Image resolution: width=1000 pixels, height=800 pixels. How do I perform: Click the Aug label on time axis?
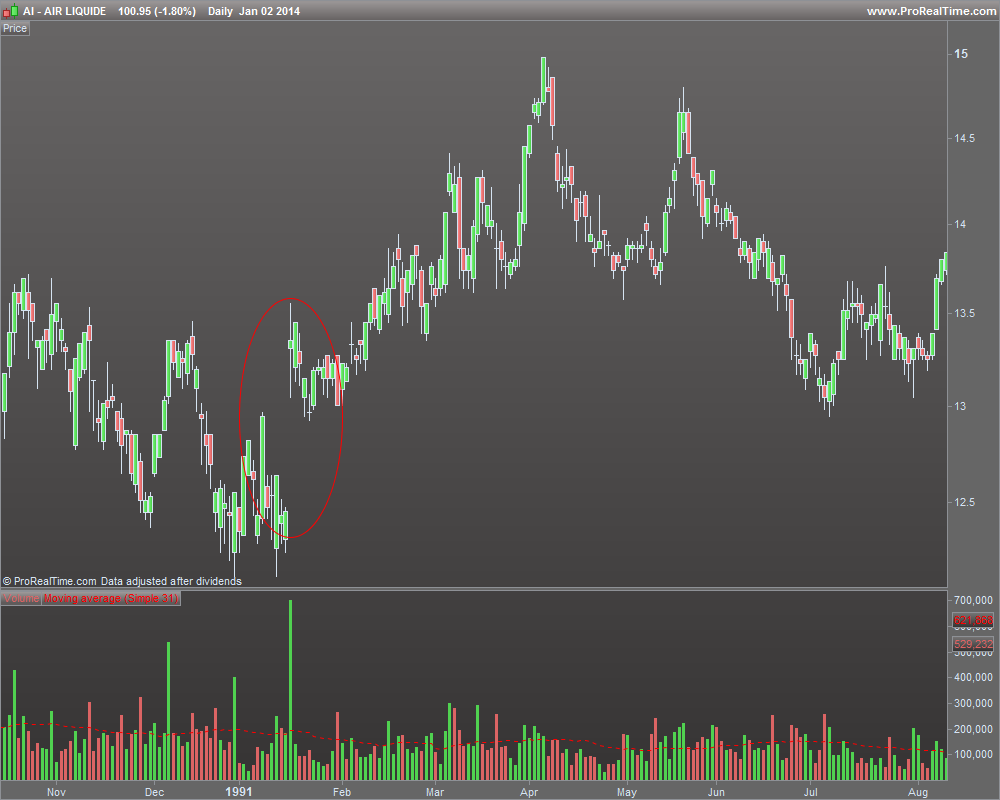(x=918, y=792)
